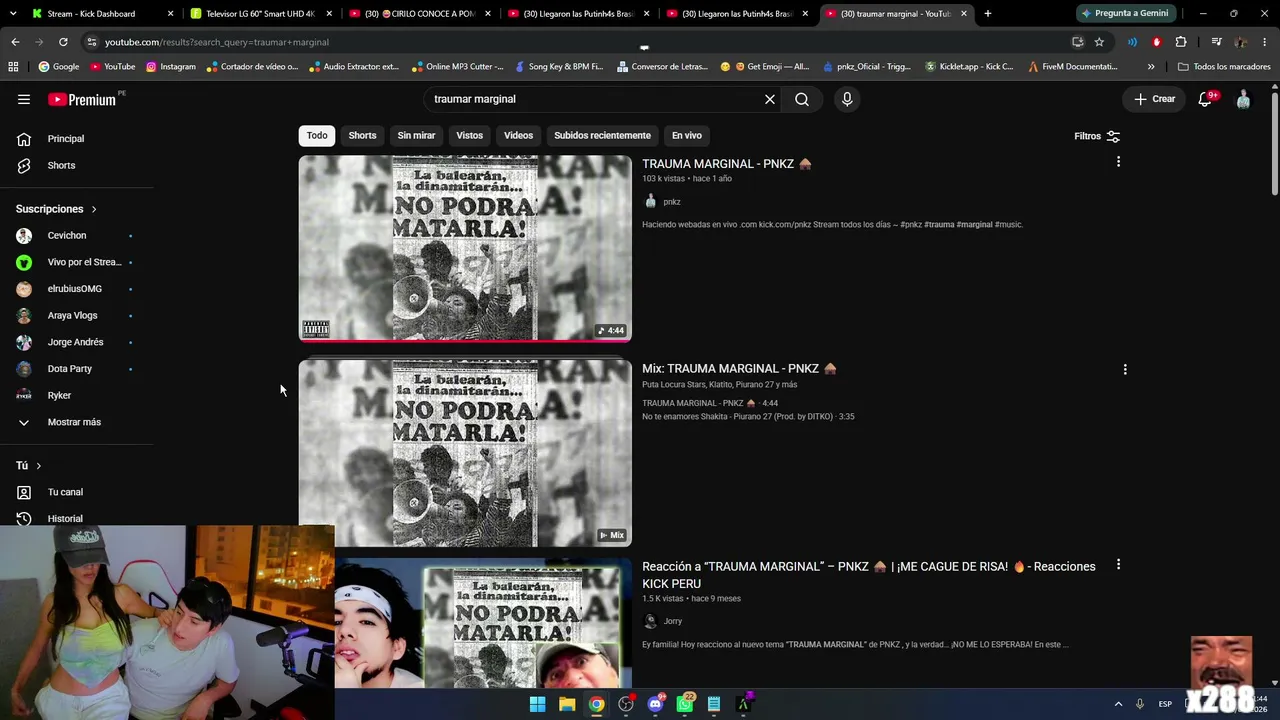Open the Chrome apps grid shortcut
This screenshot has width=1280, height=720.
point(13,67)
